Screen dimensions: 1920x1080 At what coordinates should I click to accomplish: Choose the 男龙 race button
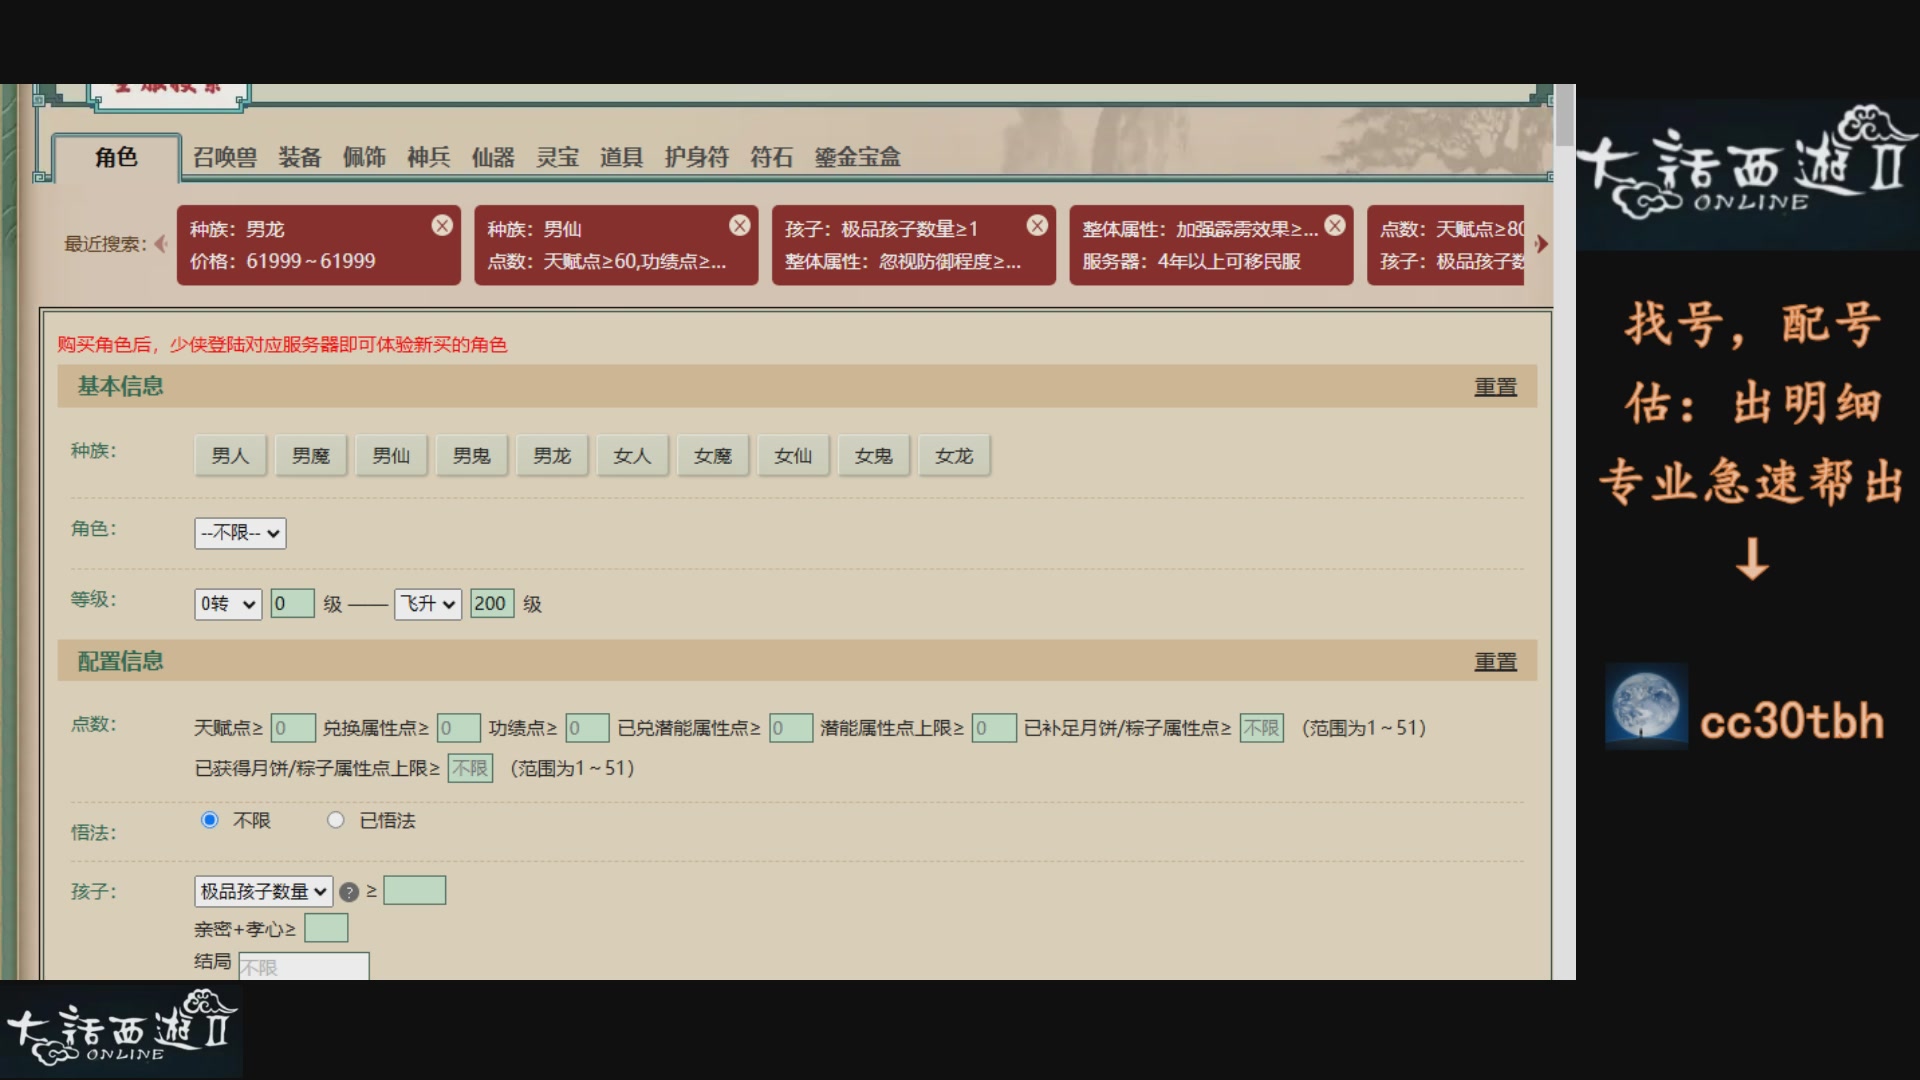point(552,456)
